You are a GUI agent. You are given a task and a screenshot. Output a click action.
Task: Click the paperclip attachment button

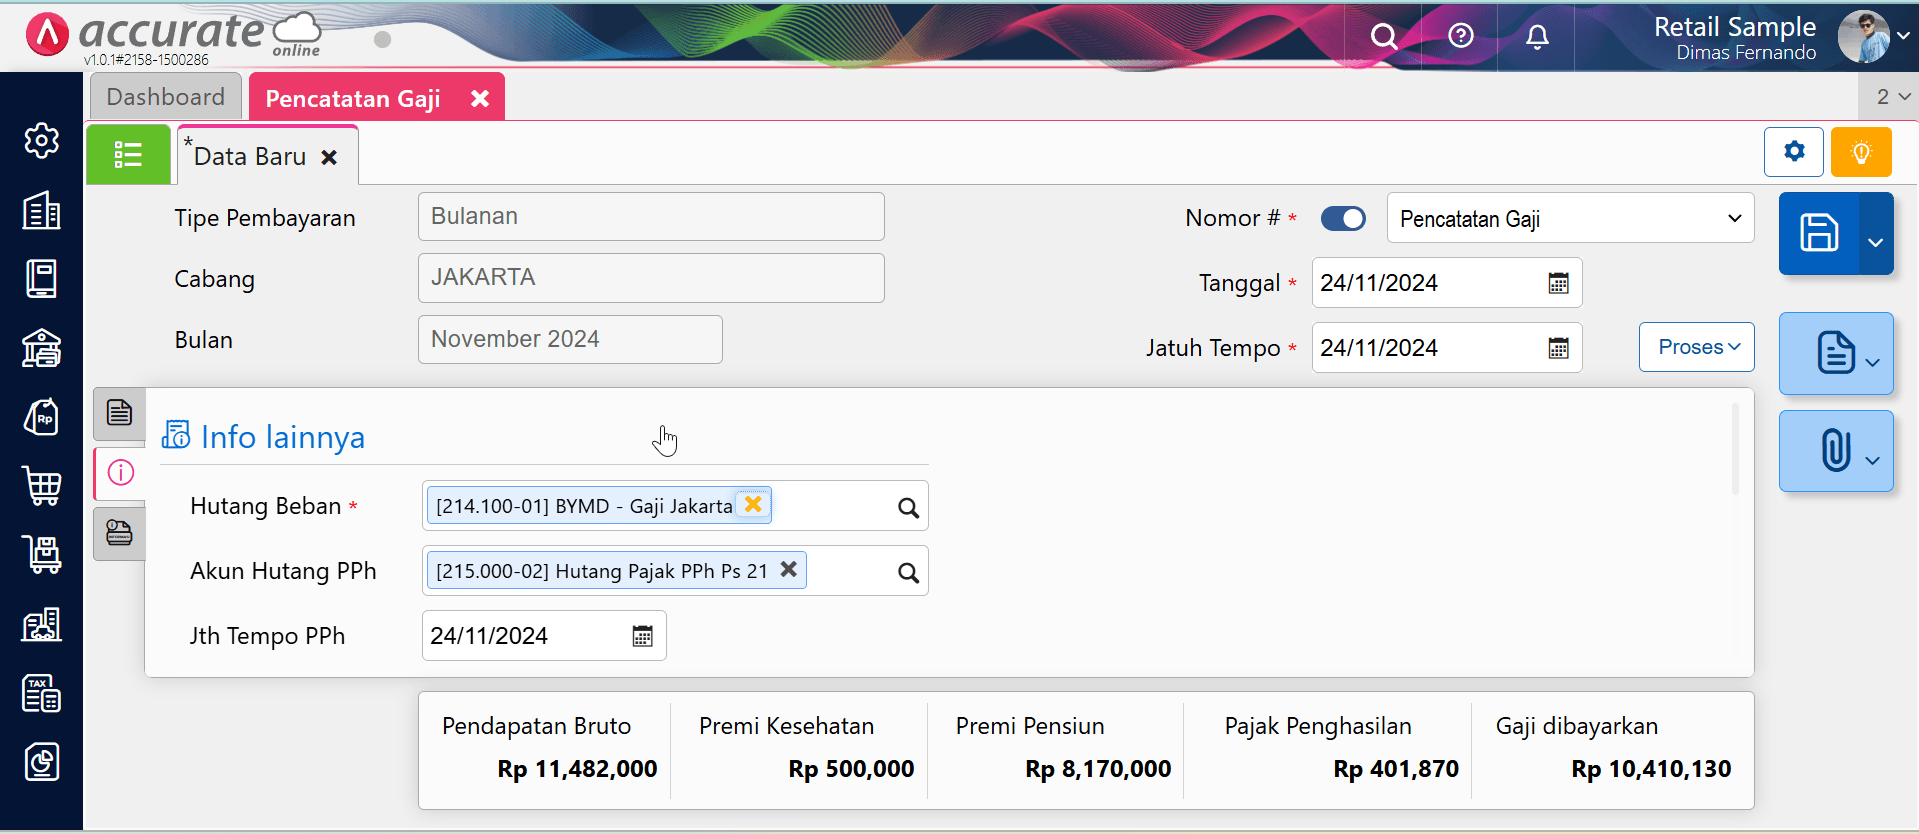(1835, 450)
